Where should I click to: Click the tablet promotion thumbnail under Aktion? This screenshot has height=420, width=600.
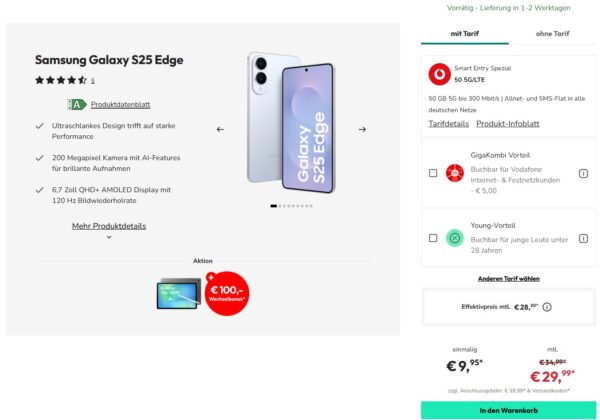point(179,294)
